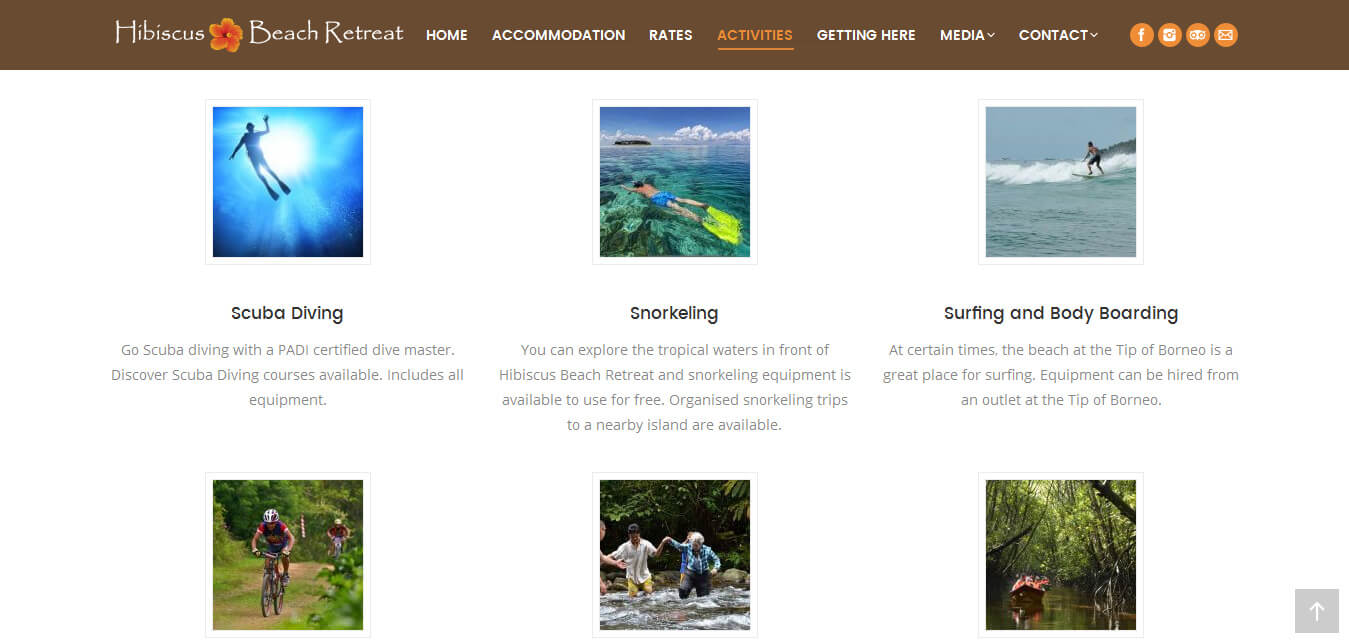Open the mangrove river boat photo
The image size is (1349, 641).
(x=1061, y=555)
